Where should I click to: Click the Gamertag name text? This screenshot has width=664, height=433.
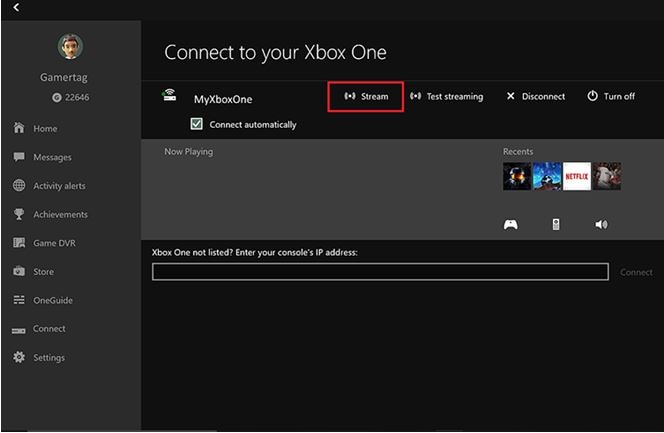coord(64,77)
